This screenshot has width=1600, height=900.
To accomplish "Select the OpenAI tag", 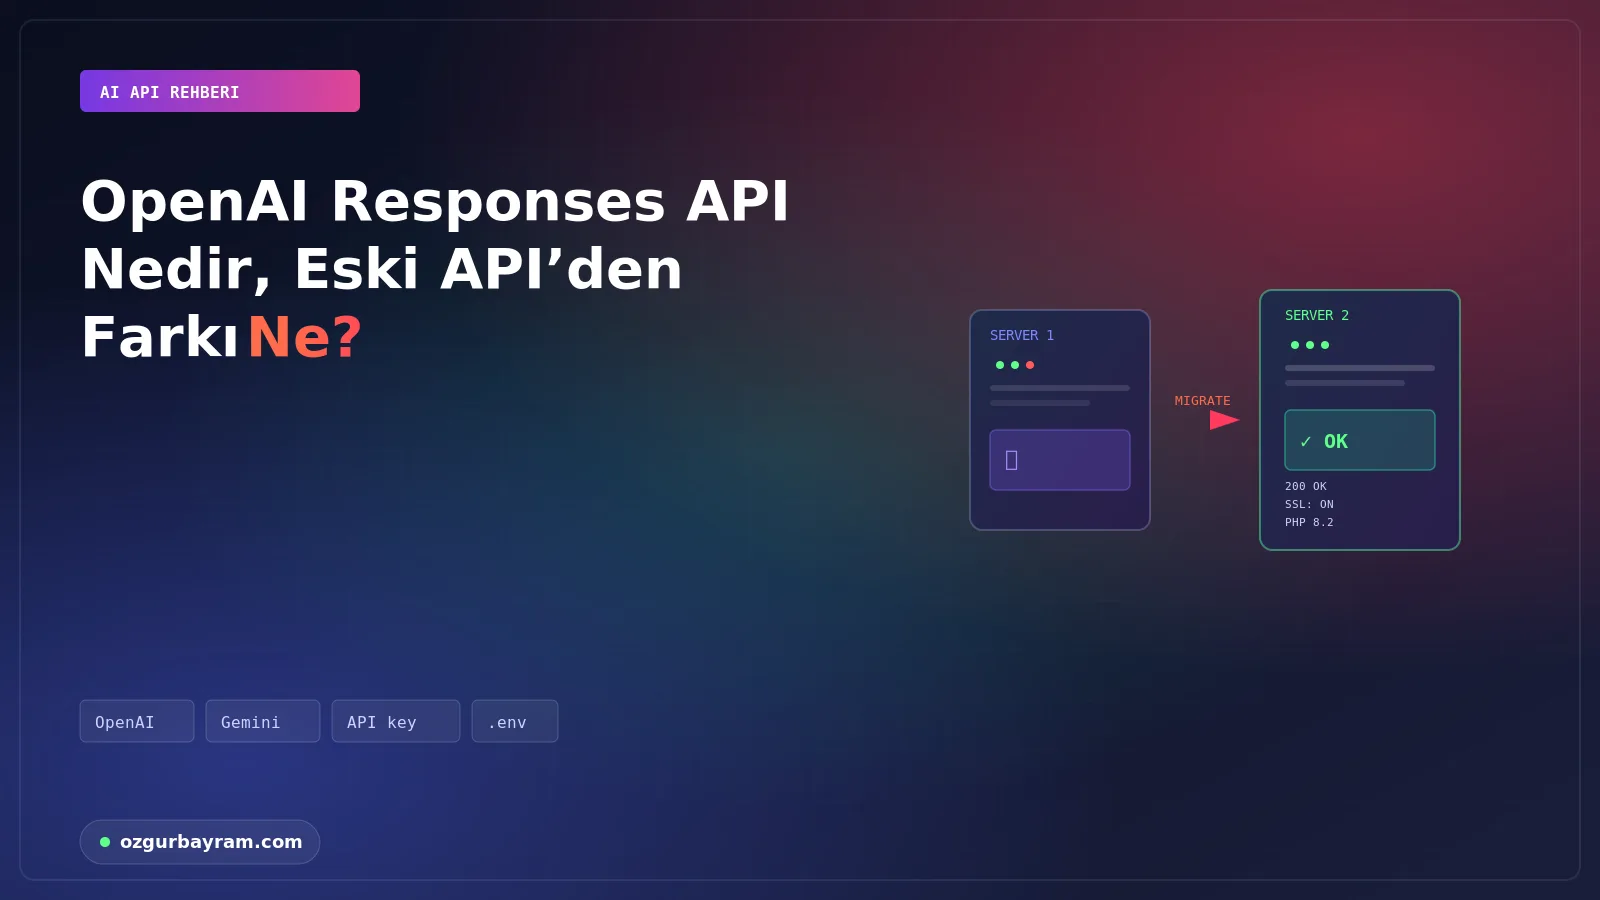I will pos(137,721).
